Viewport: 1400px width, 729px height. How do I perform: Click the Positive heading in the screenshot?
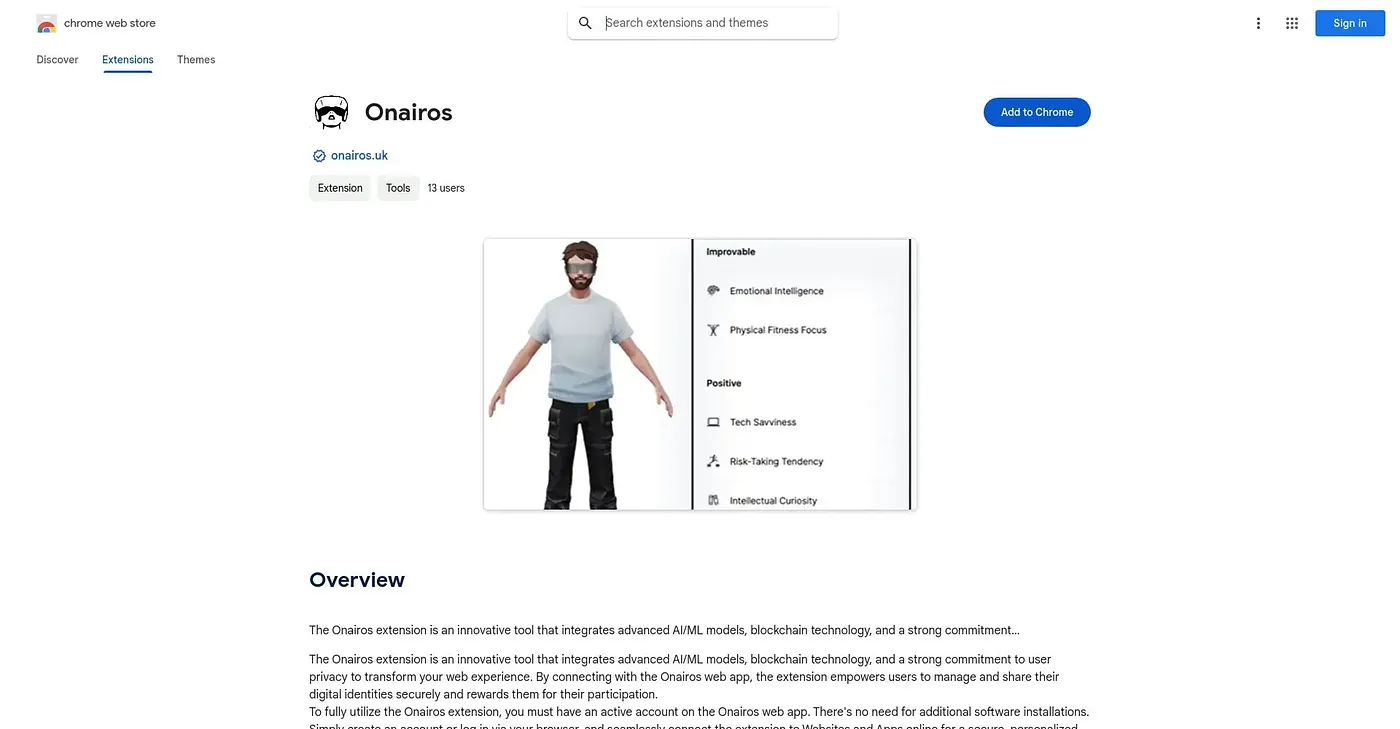[724, 383]
